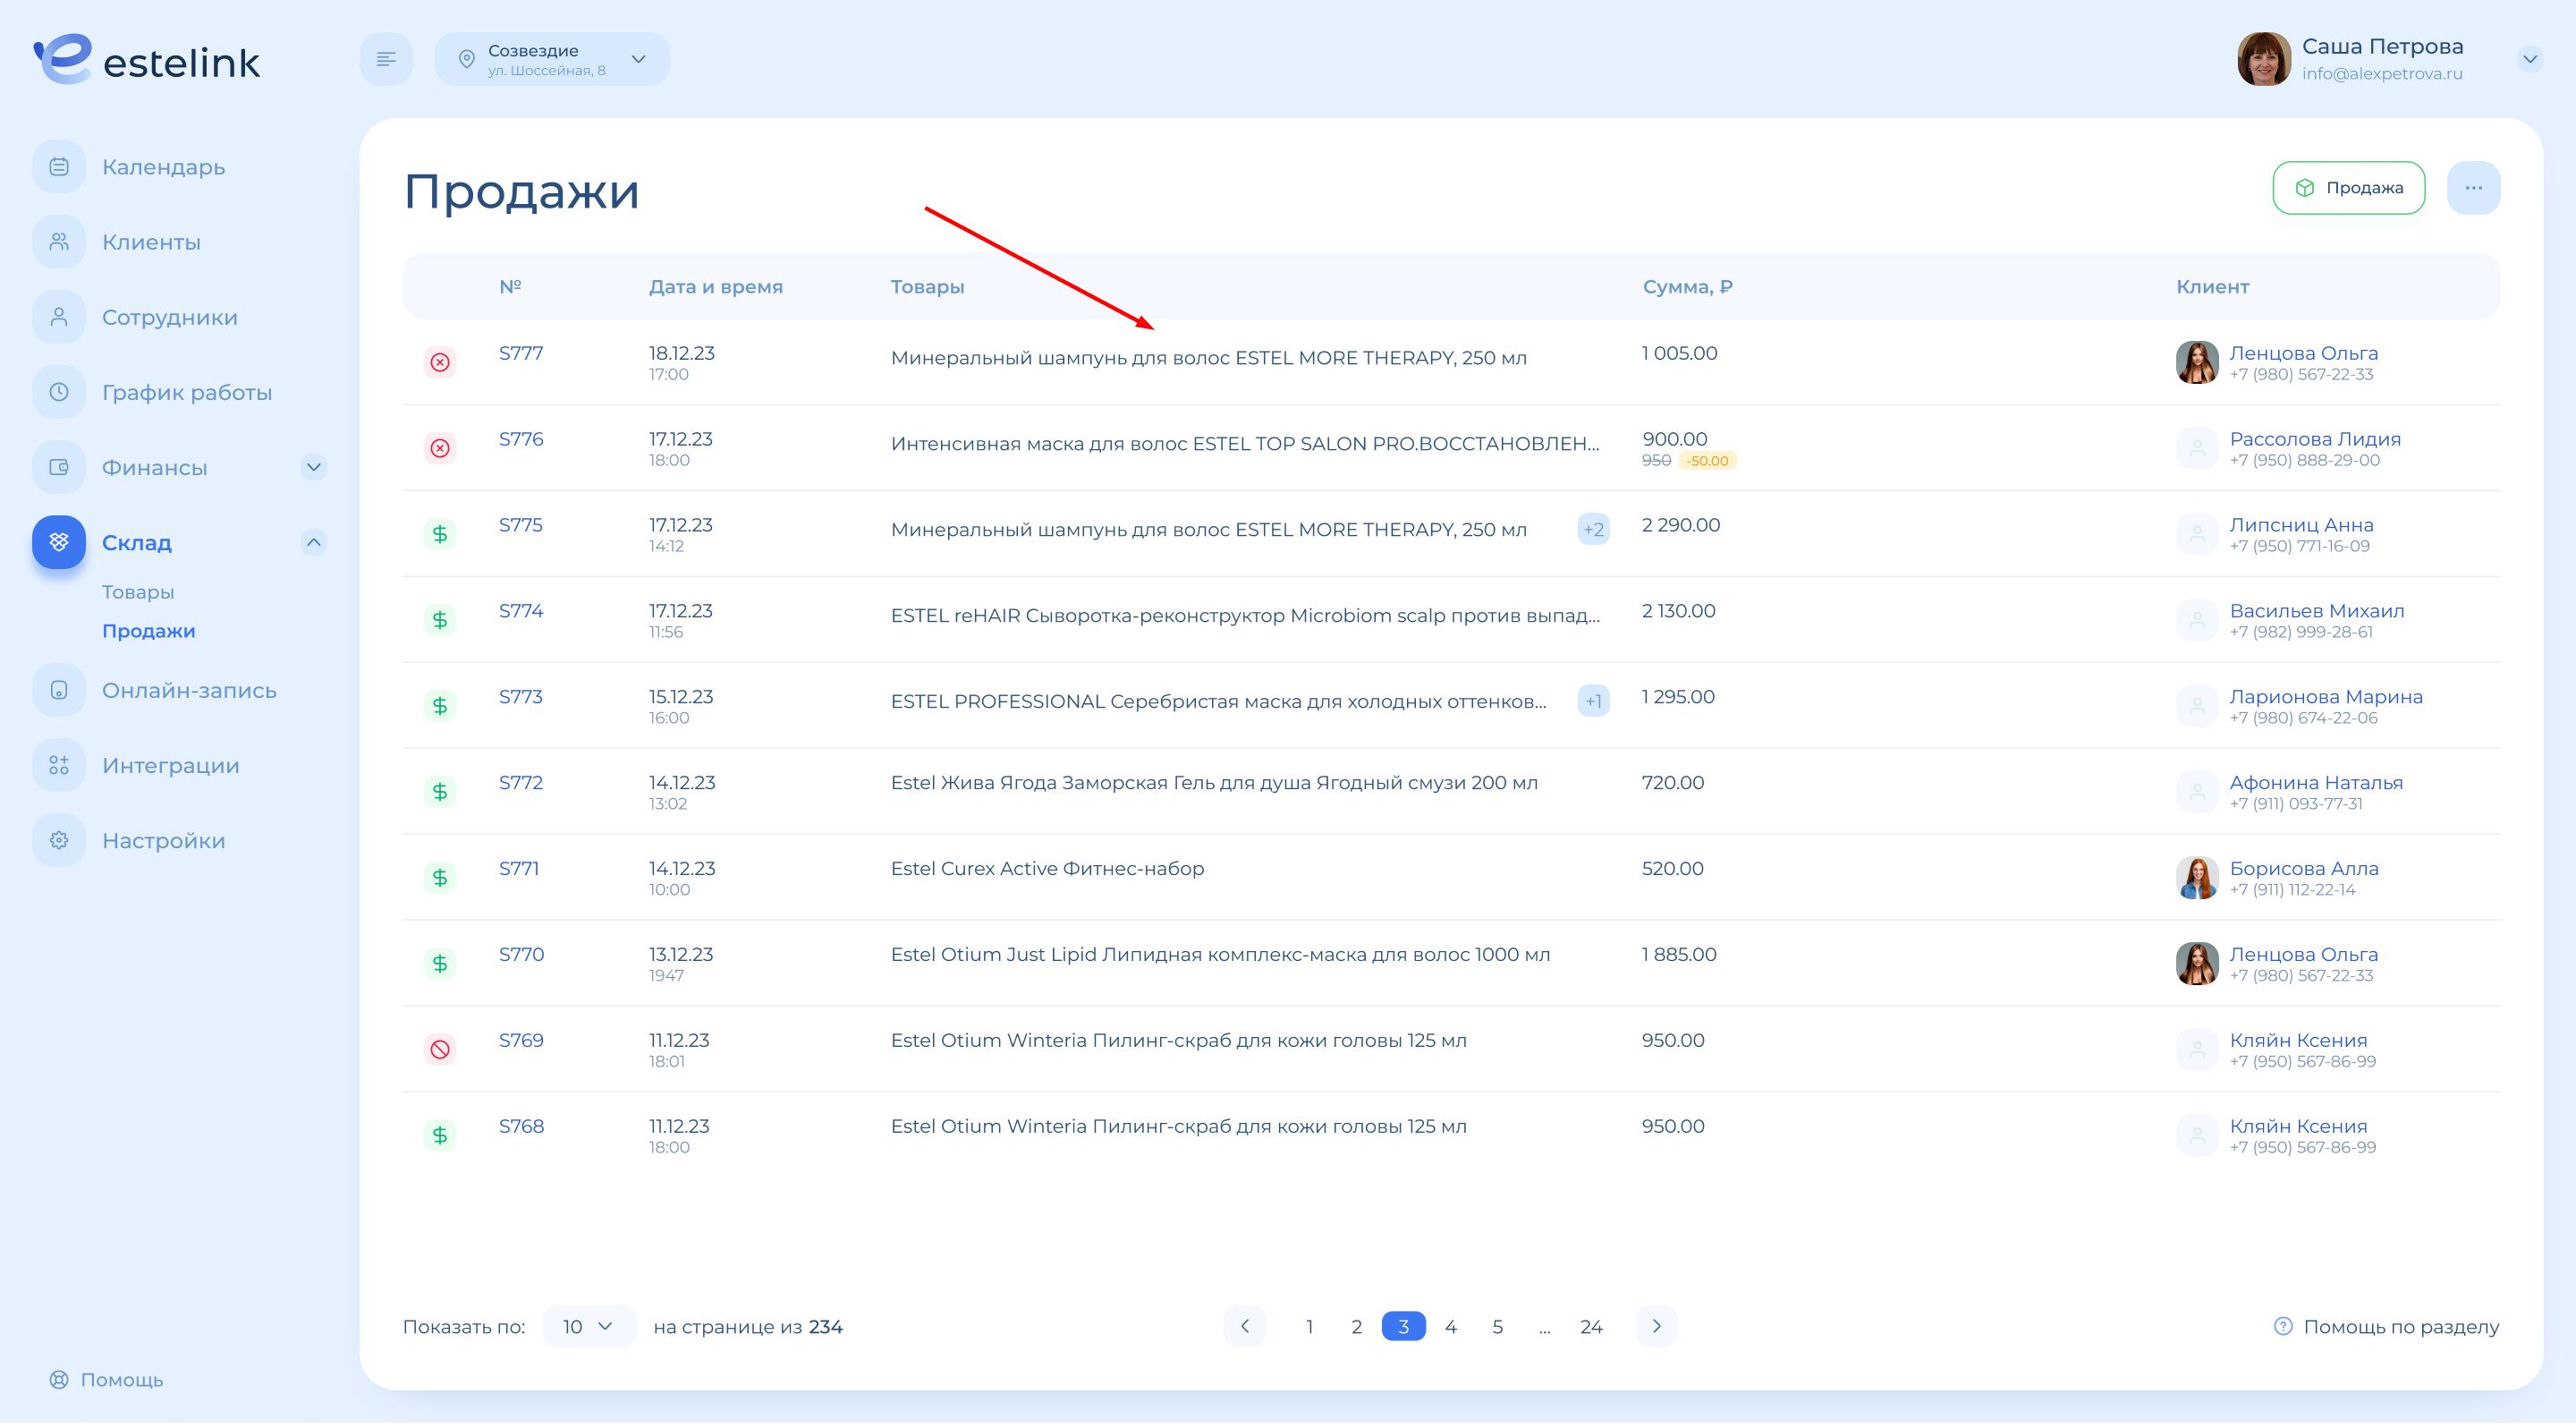2576x1428 pixels.
Task: Click the cancelled status icon for S777
Action: [x=440, y=362]
